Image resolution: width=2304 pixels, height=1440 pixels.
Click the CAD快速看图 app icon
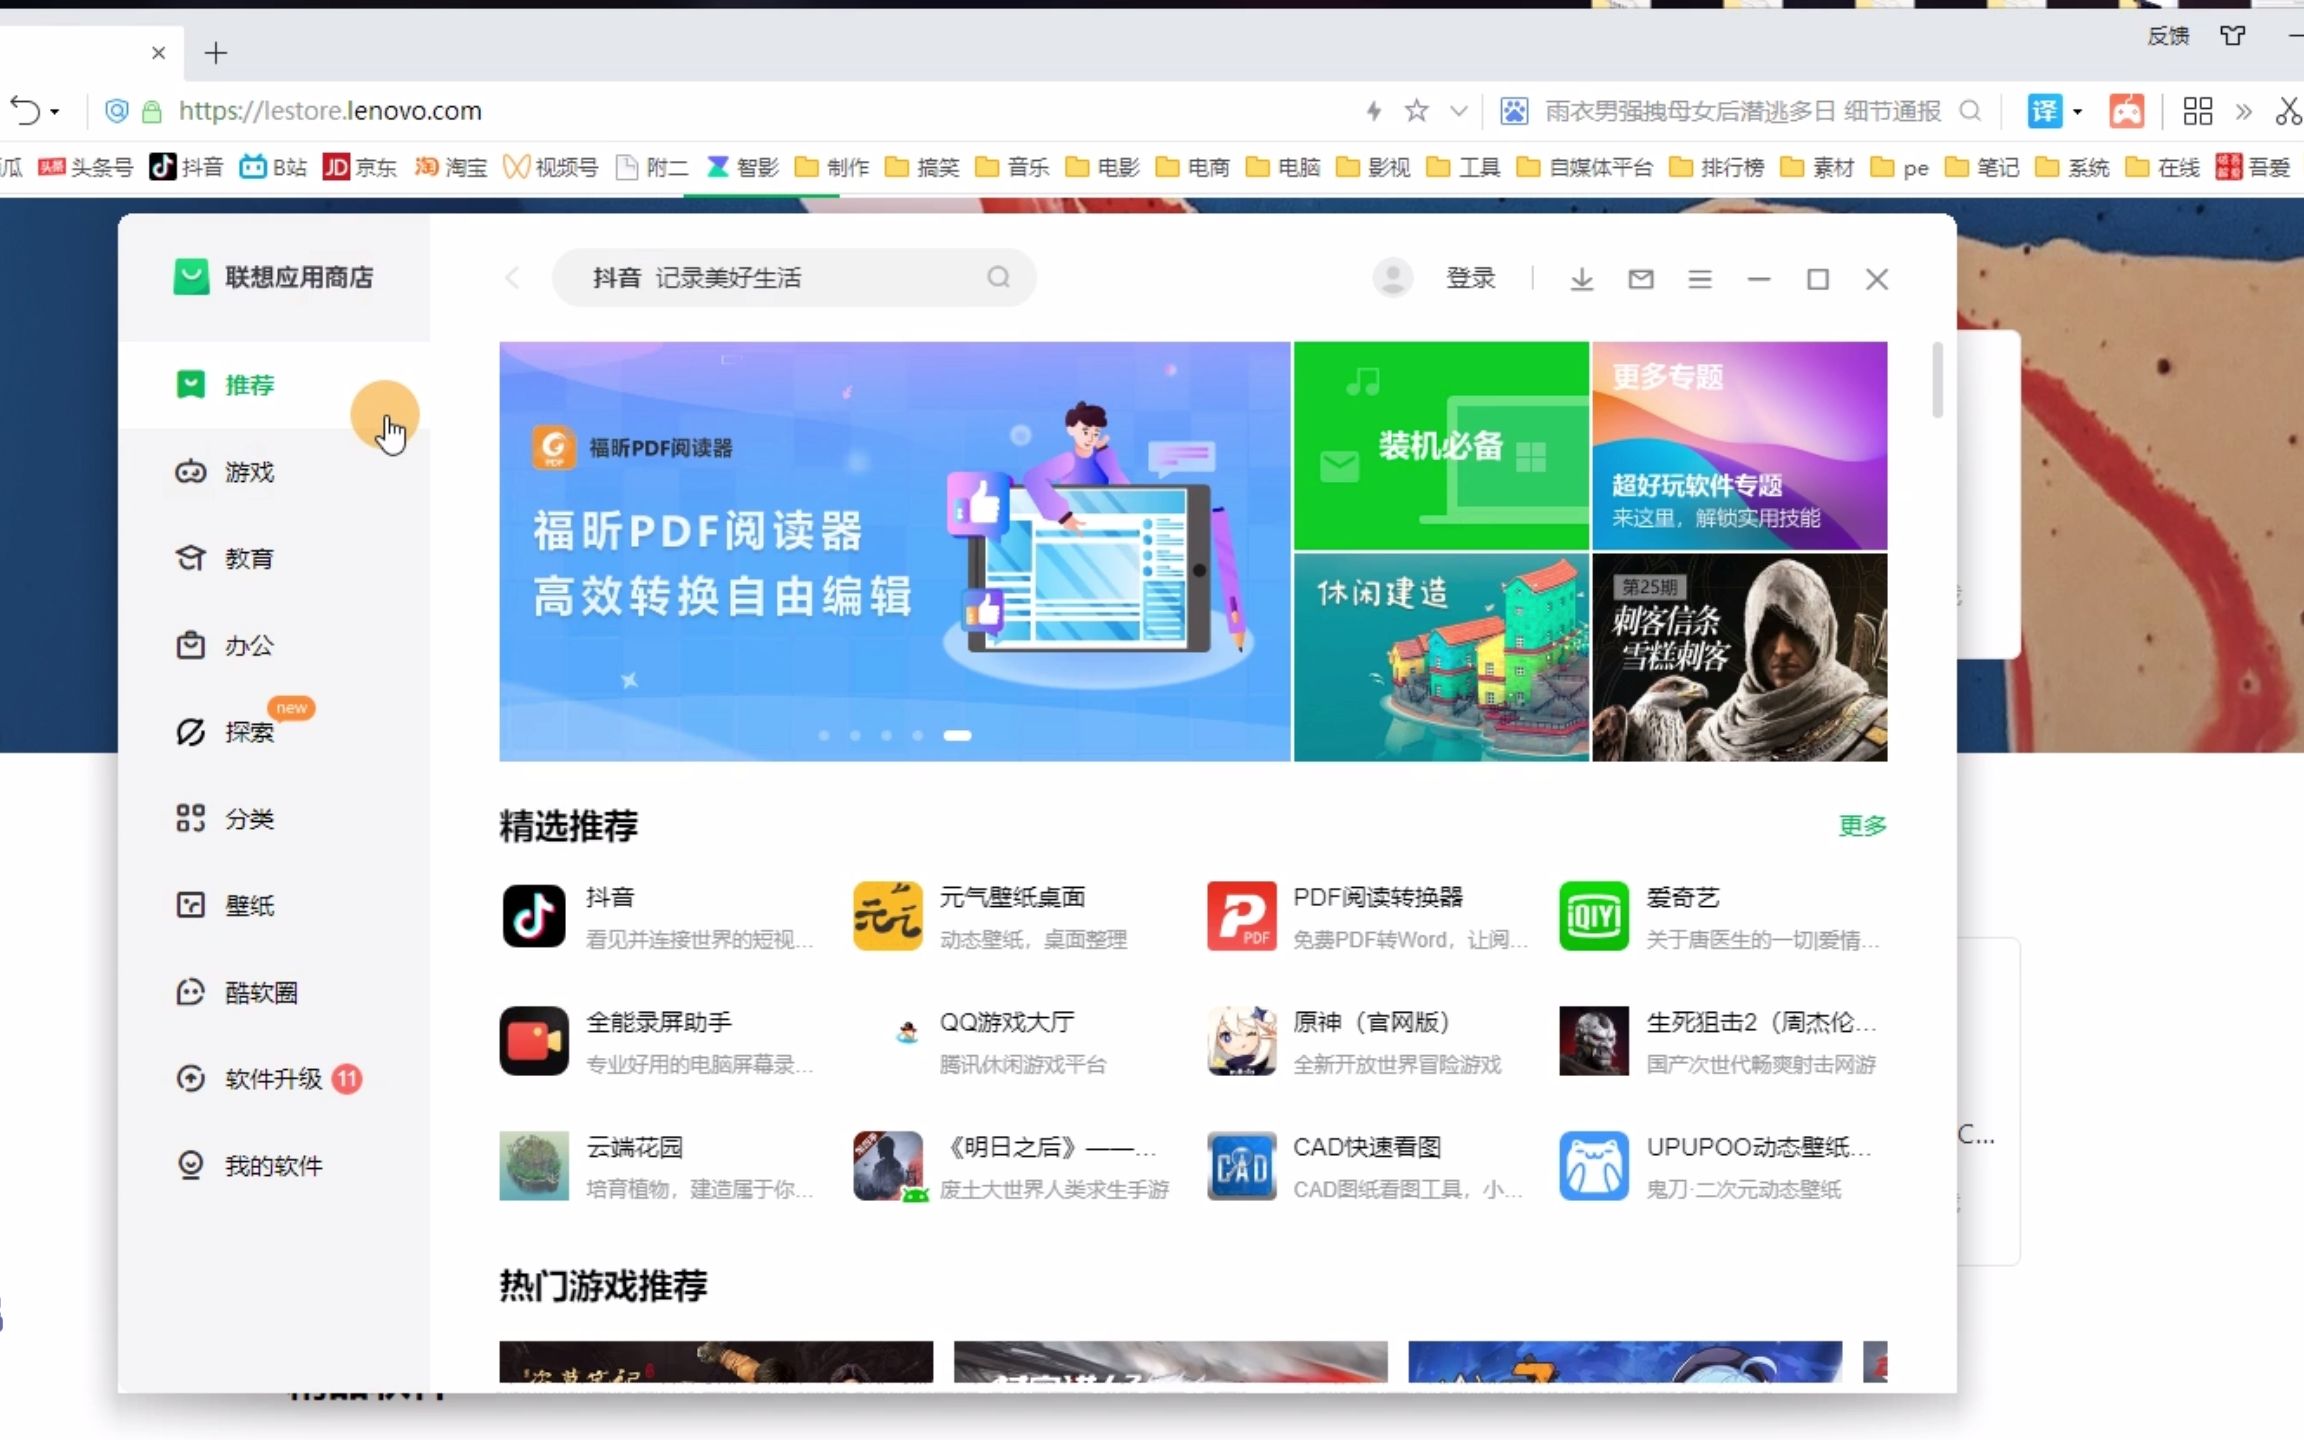1241,1166
